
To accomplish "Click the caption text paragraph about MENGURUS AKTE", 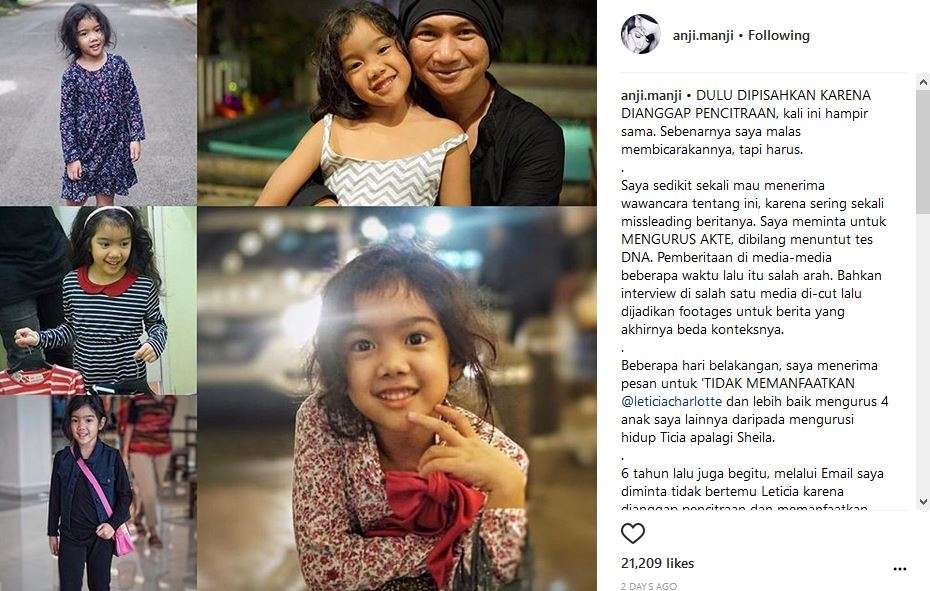I will click(753, 258).
